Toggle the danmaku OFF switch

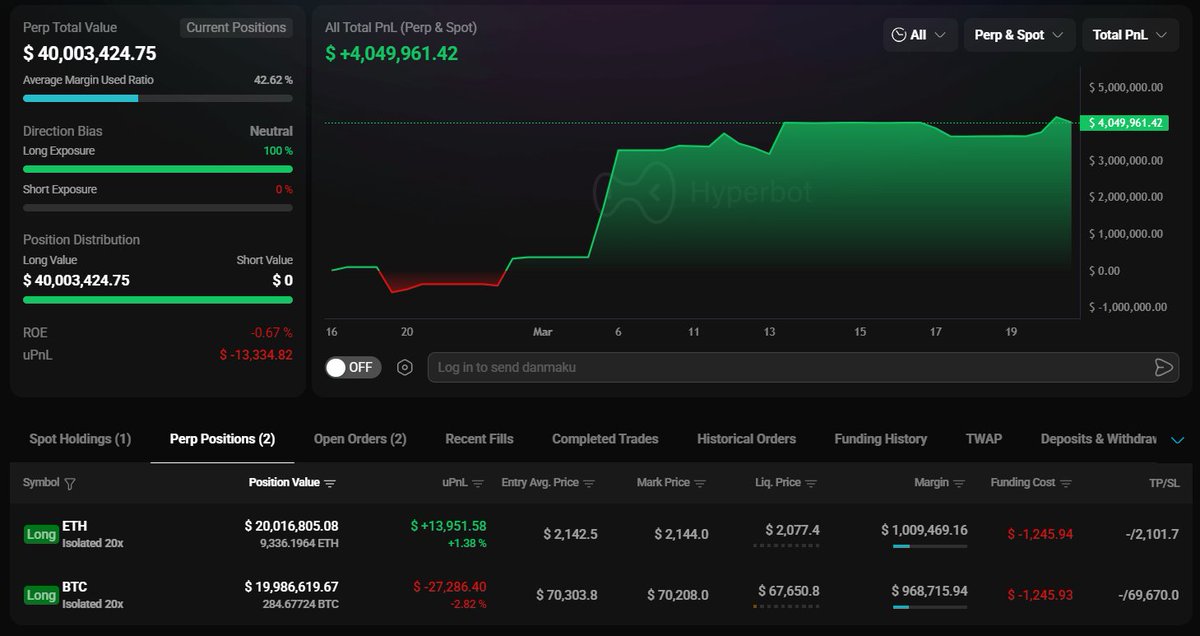(352, 367)
